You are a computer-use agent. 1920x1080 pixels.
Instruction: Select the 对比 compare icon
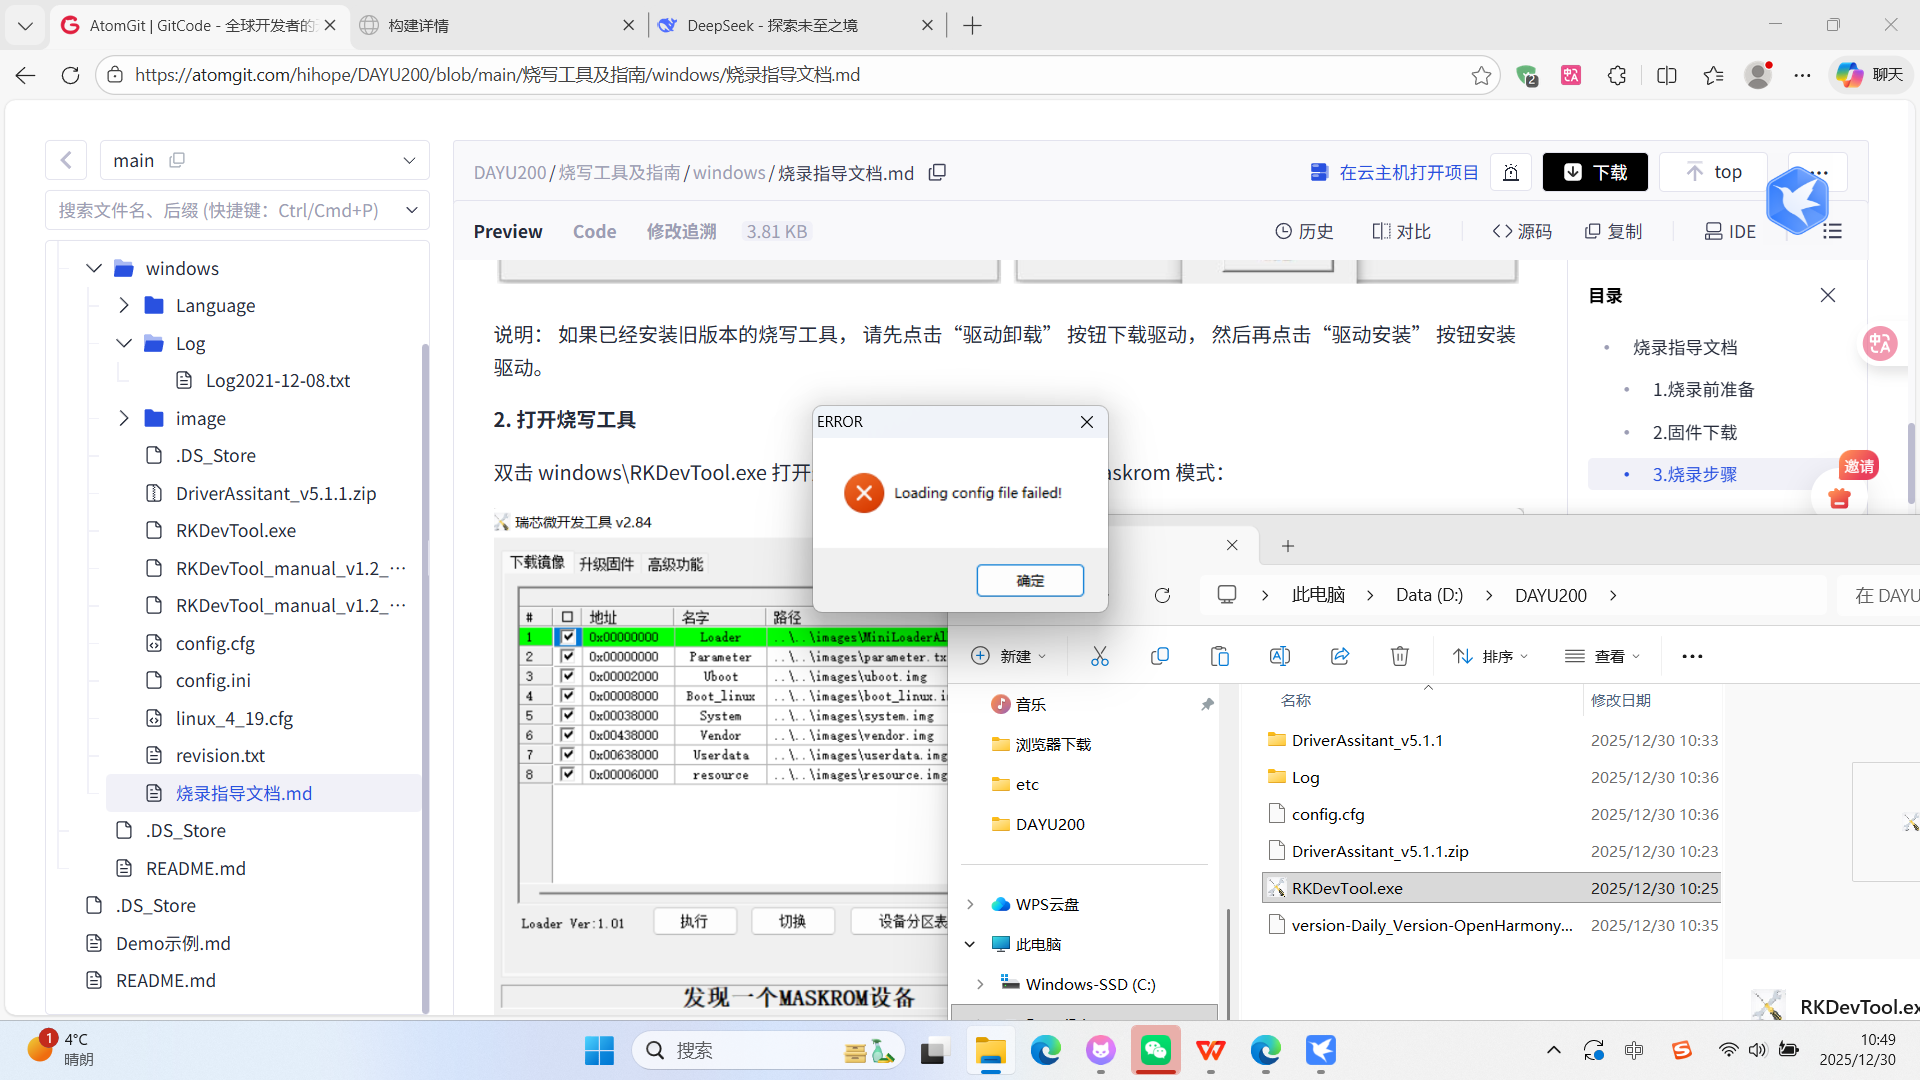1401,231
